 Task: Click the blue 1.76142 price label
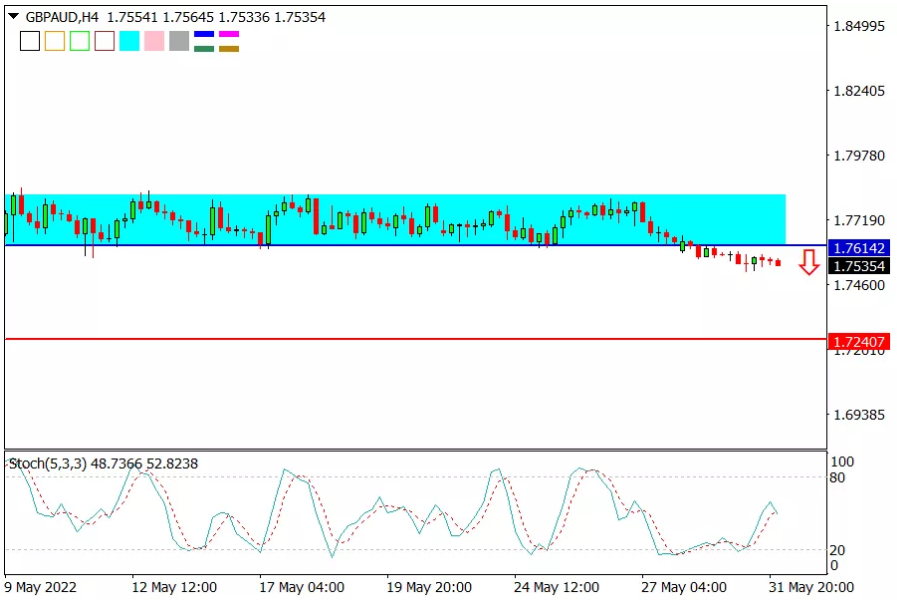coord(859,248)
